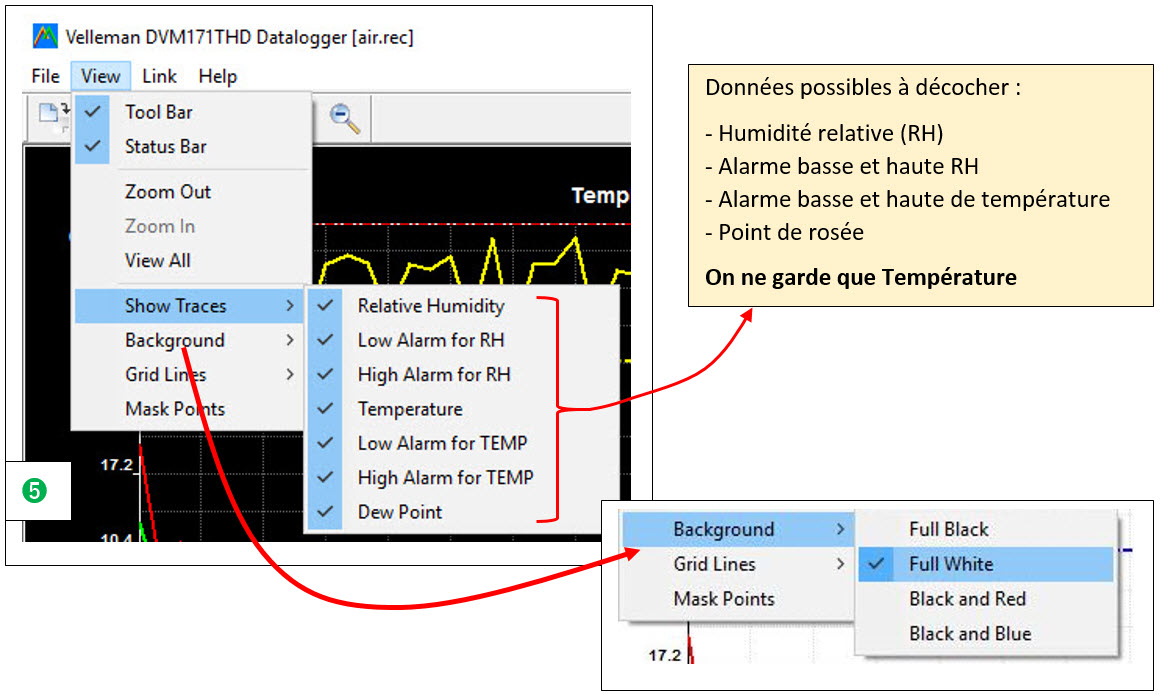Toggle Status Bar visibility

point(165,146)
